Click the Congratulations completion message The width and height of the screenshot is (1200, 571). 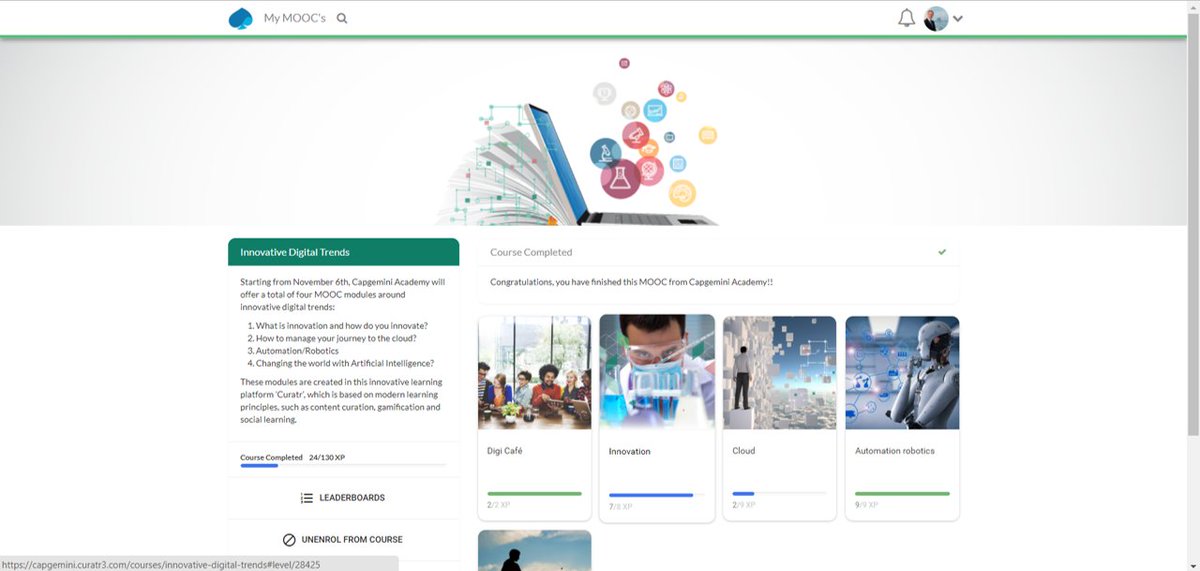[631, 282]
